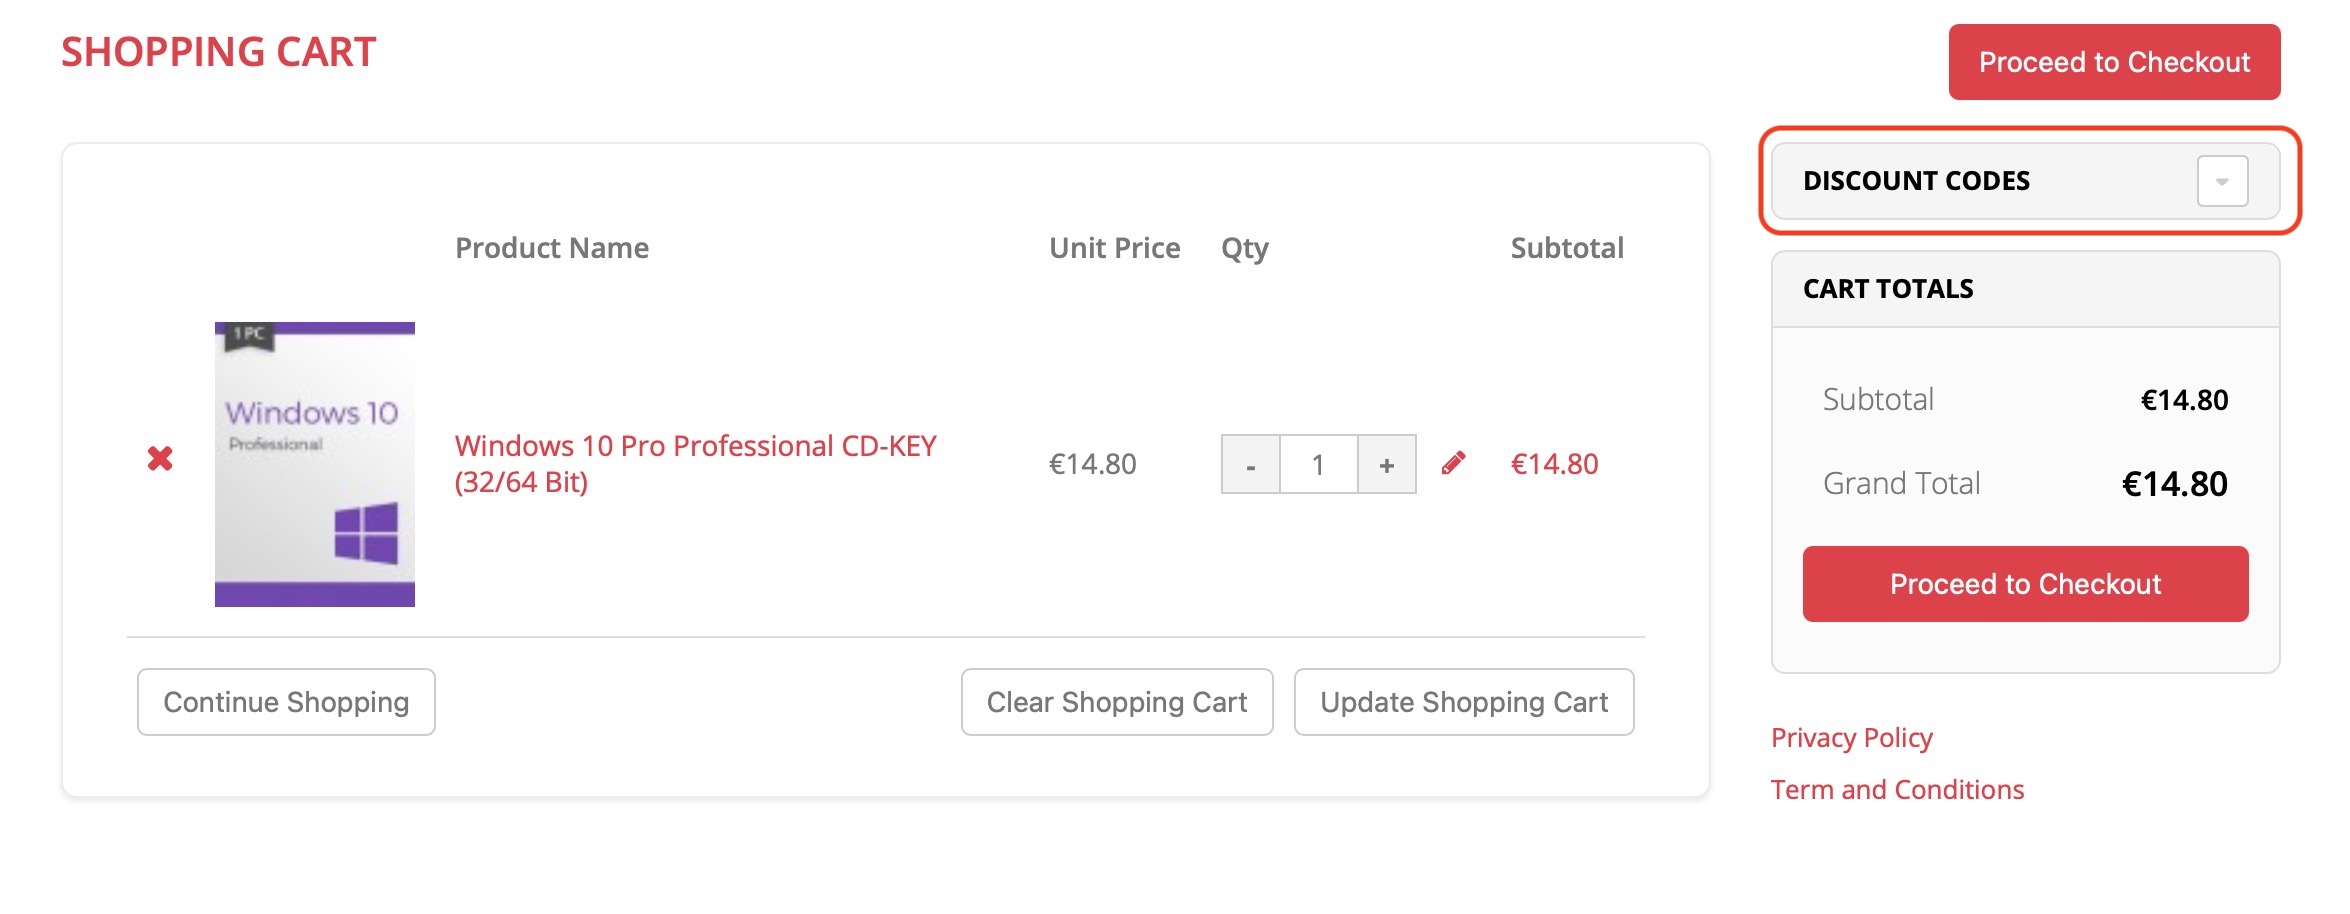Expand the Discount Codes dropdown arrow
This screenshot has width=2350, height=914.
pos(2222,181)
